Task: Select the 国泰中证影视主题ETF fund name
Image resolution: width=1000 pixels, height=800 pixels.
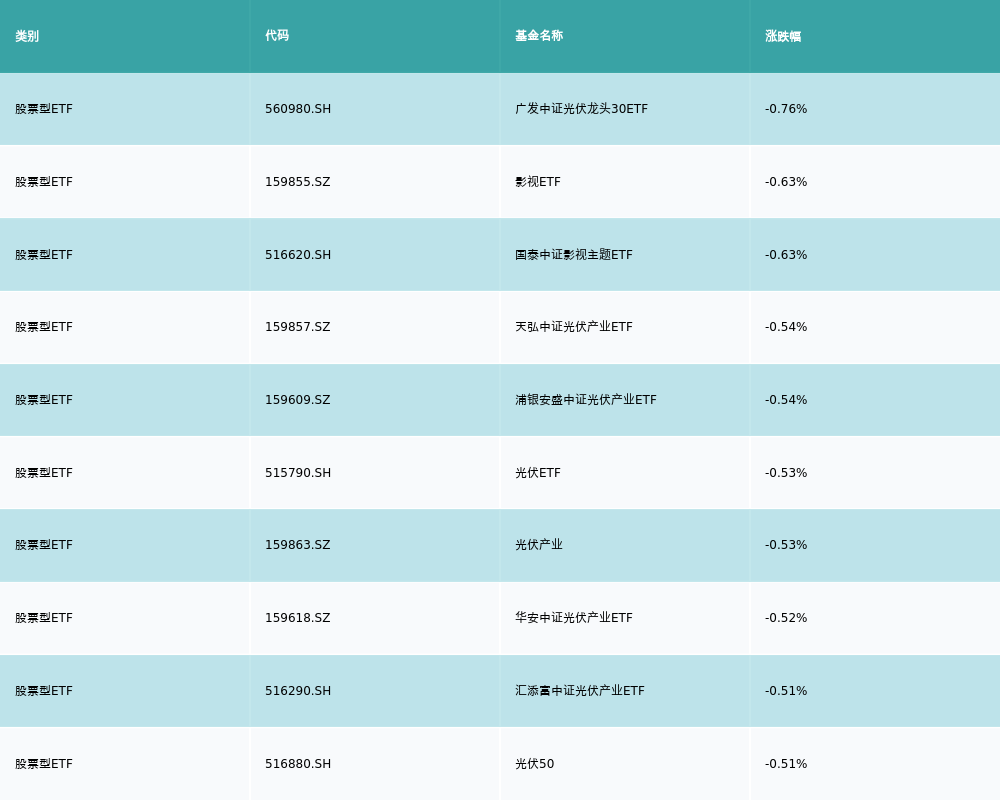Action: 574,255
